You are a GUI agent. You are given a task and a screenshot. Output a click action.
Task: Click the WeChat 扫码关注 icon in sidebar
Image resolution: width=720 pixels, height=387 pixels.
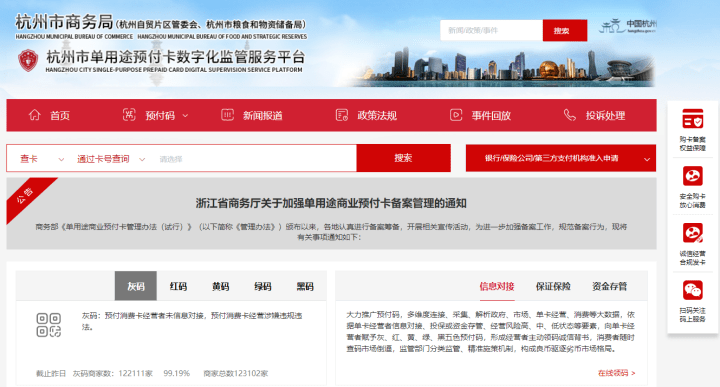[692, 290]
